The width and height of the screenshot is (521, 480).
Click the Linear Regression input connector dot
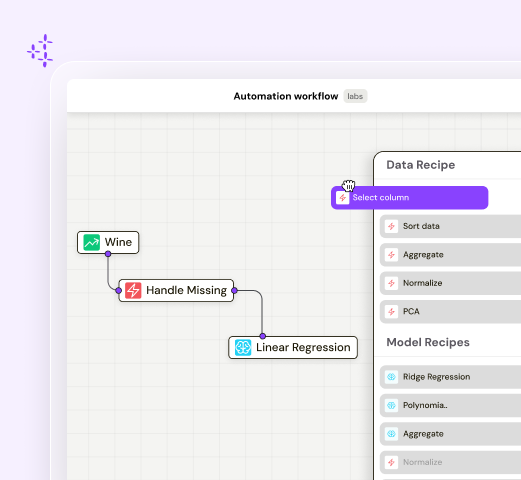pyautogui.click(x=263, y=336)
